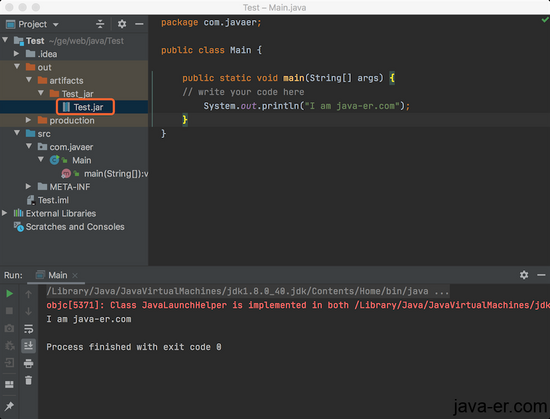Screen dimensions: 550x419
Task: Click the Scratches and Consoles icon
Action: pyautogui.click(x=19, y=227)
